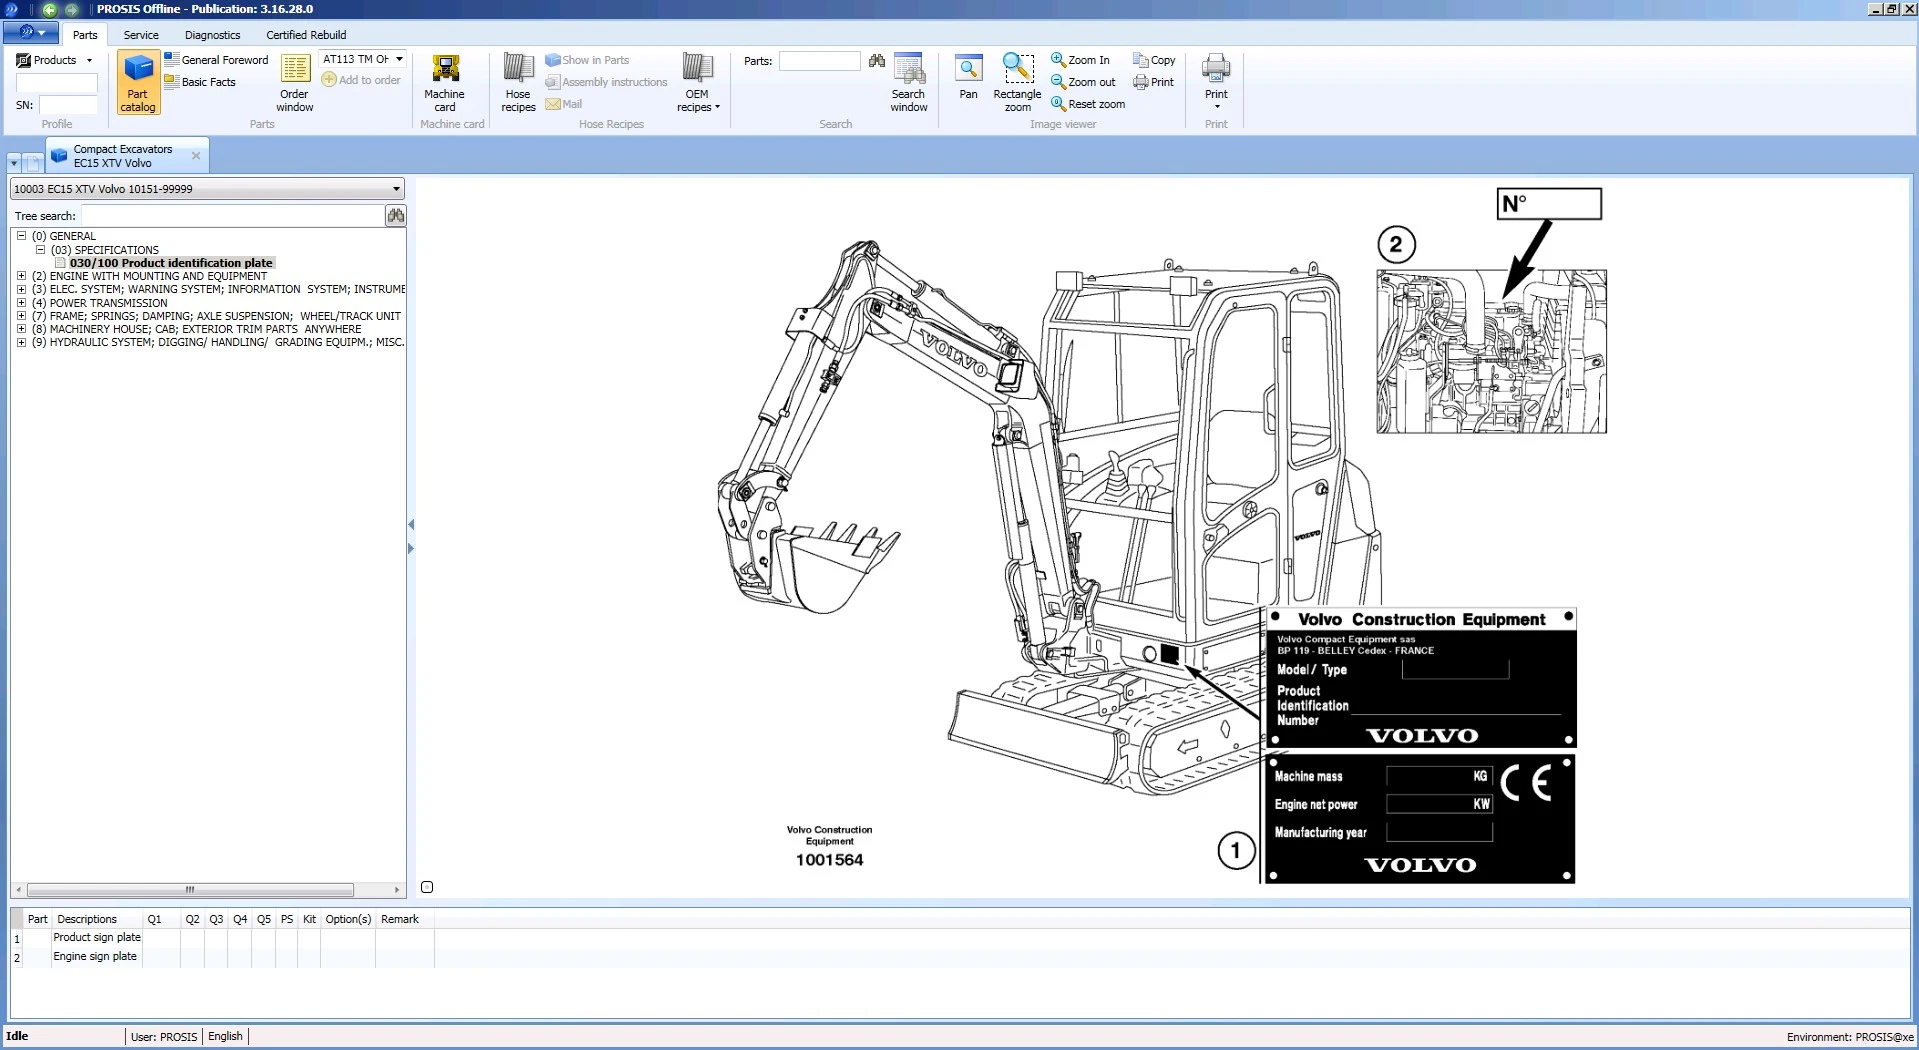Click the green forward arrow in title bar
This screenshot has height=1050, width=1919.
[71, 9]
